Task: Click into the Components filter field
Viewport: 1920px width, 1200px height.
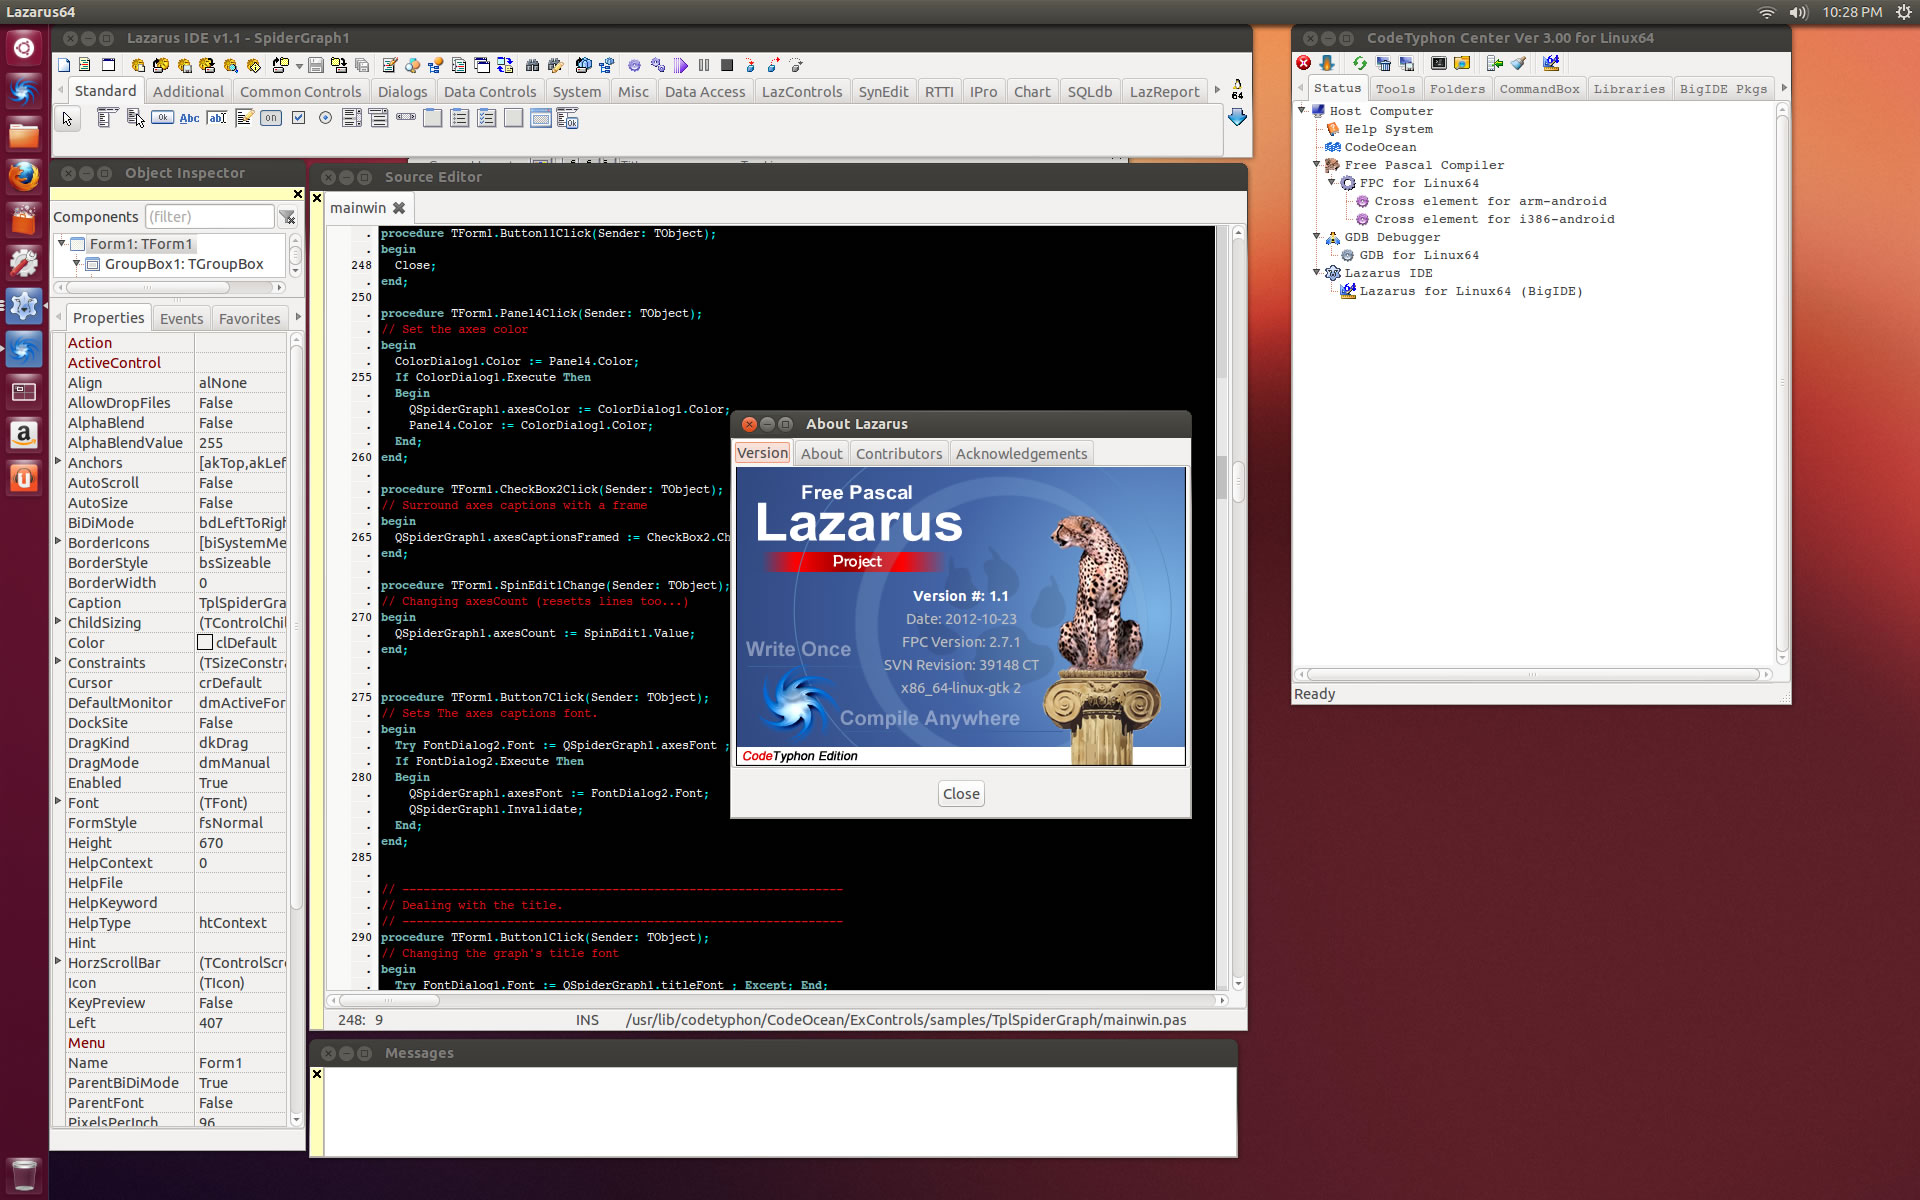Action: [x=210, y=216]
